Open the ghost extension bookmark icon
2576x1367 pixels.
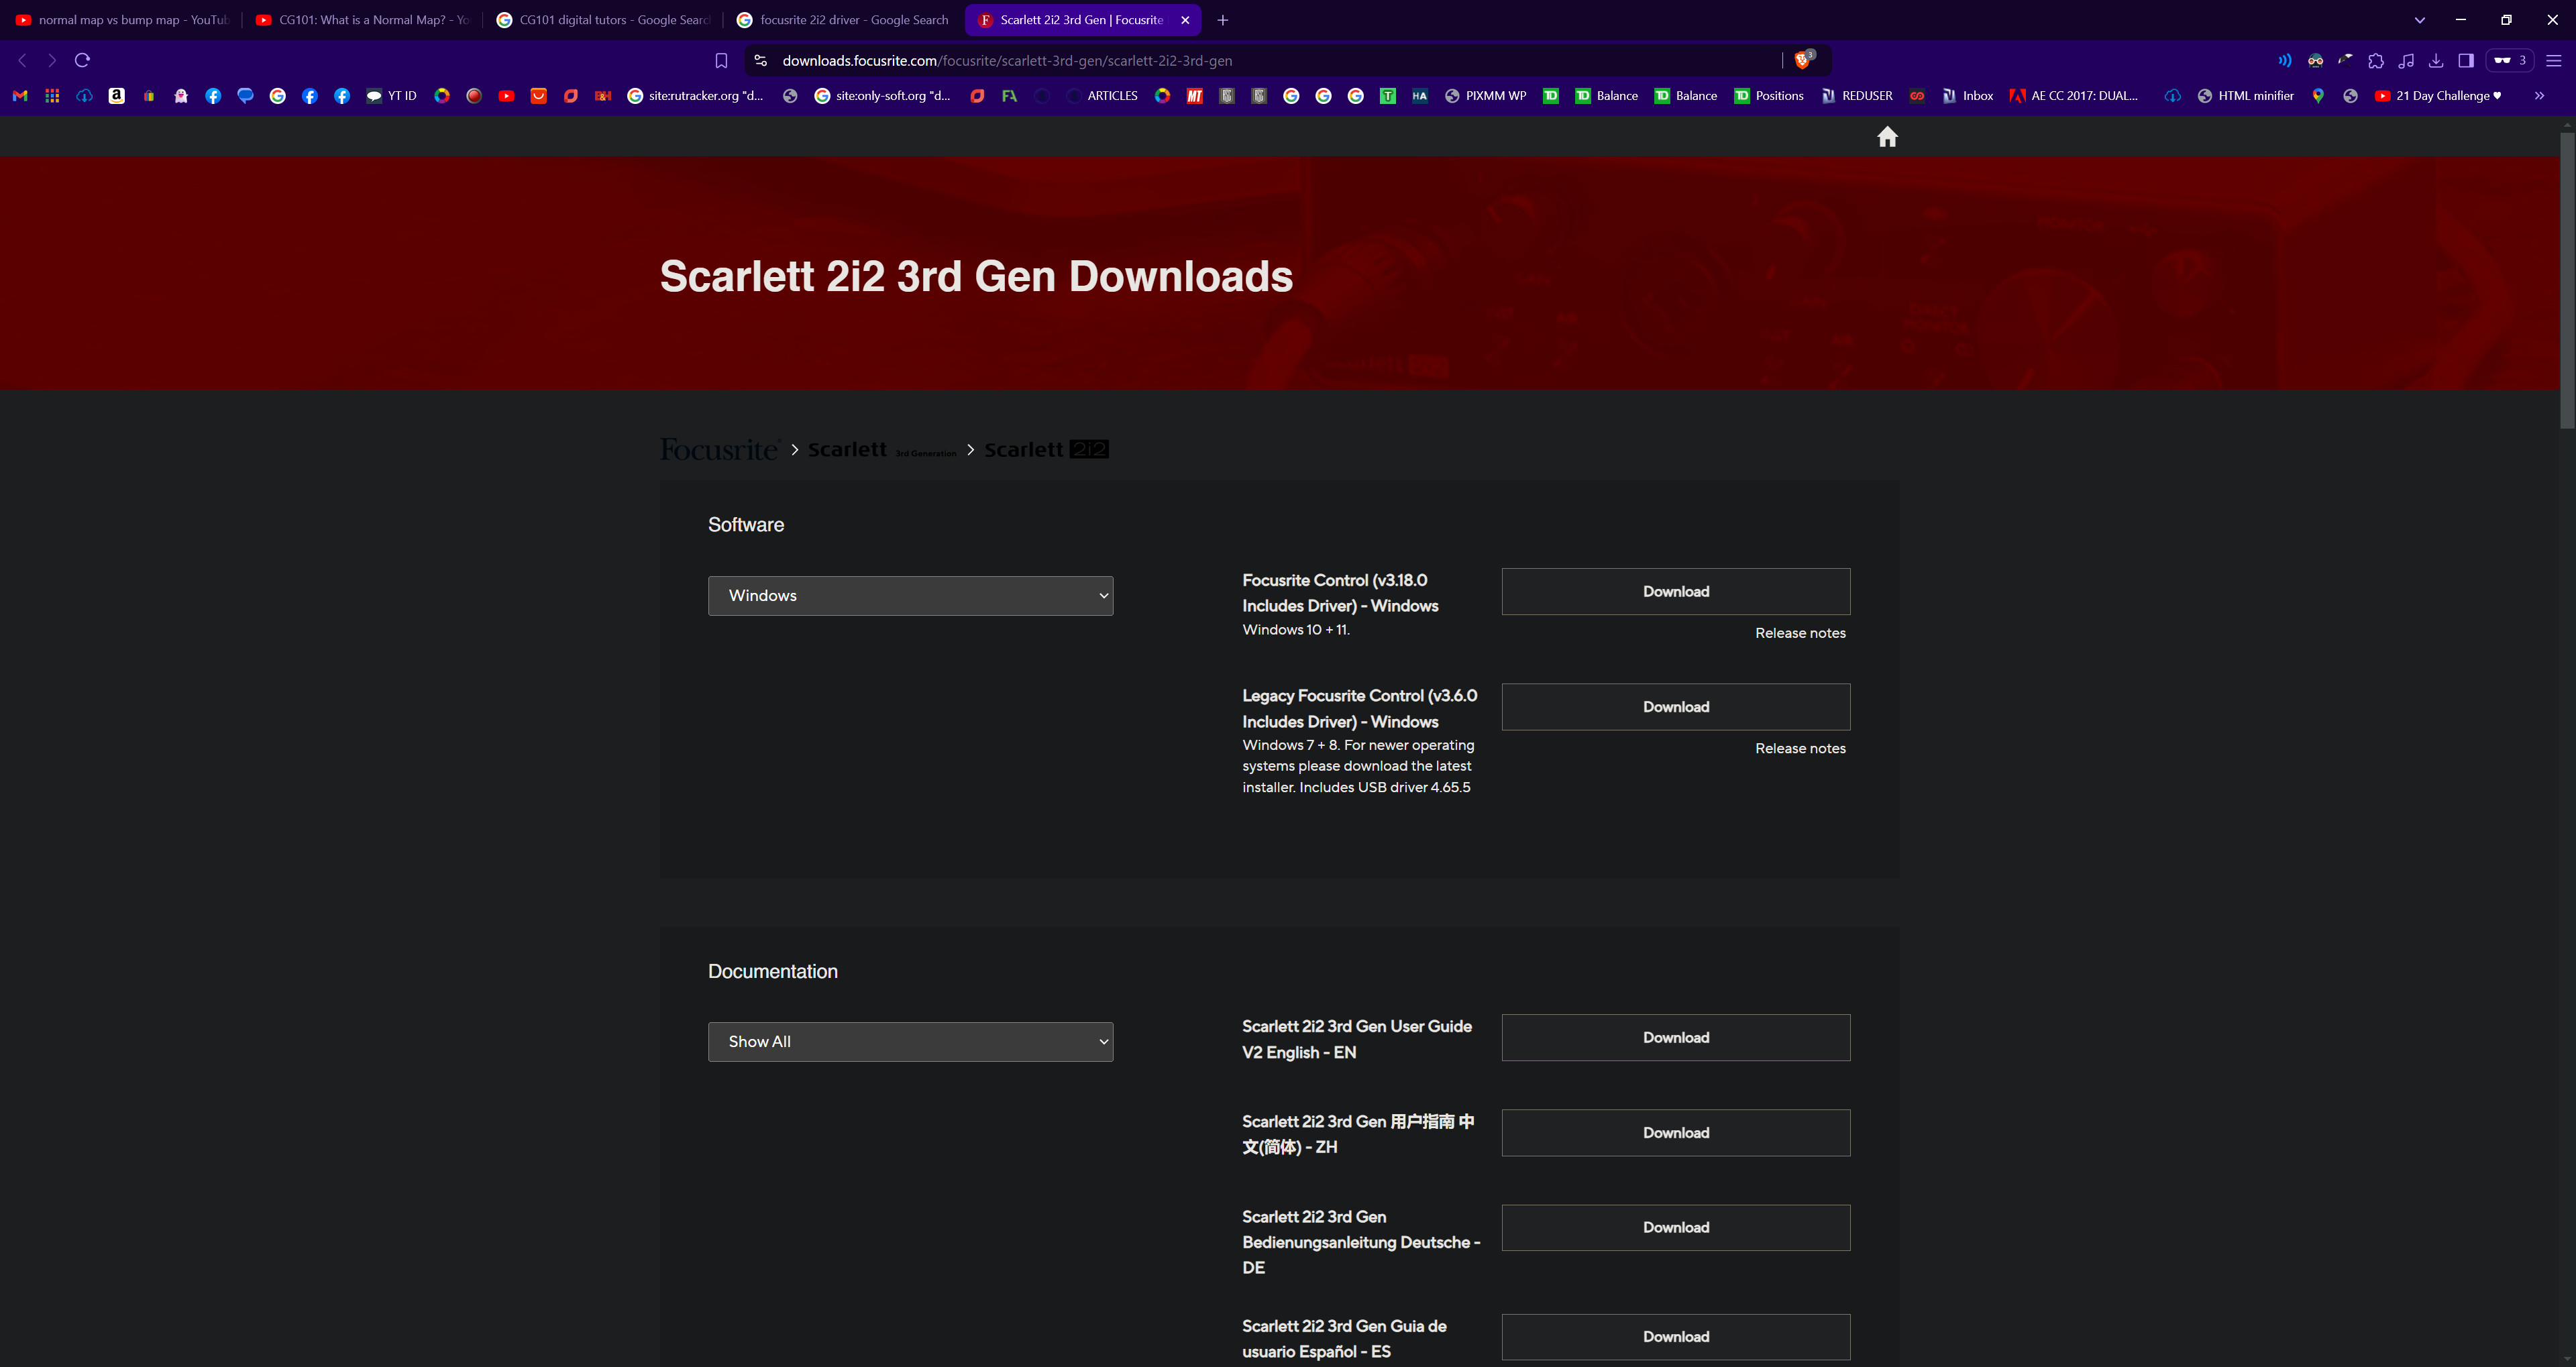[181, 96]
